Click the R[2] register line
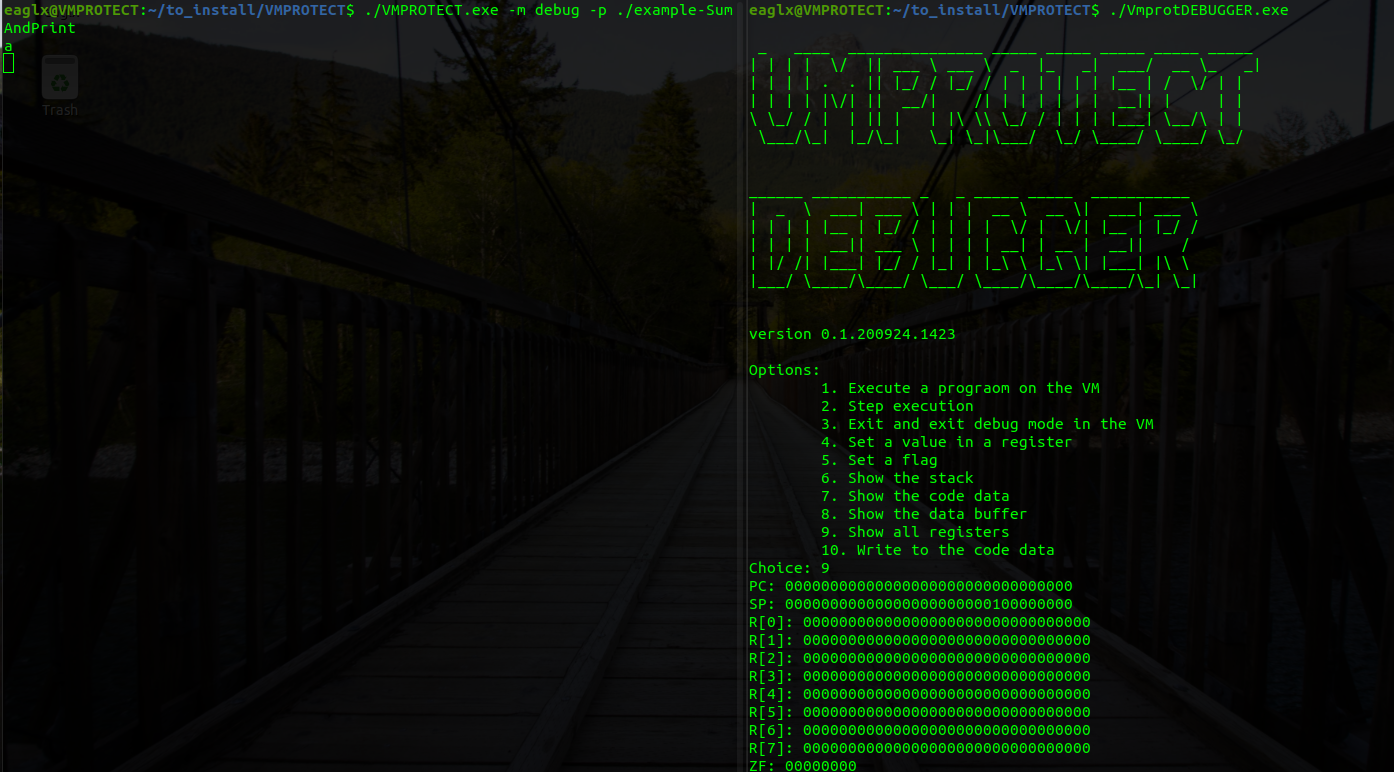The width and height of the screenshot is (1394, 772). point(919,658)
